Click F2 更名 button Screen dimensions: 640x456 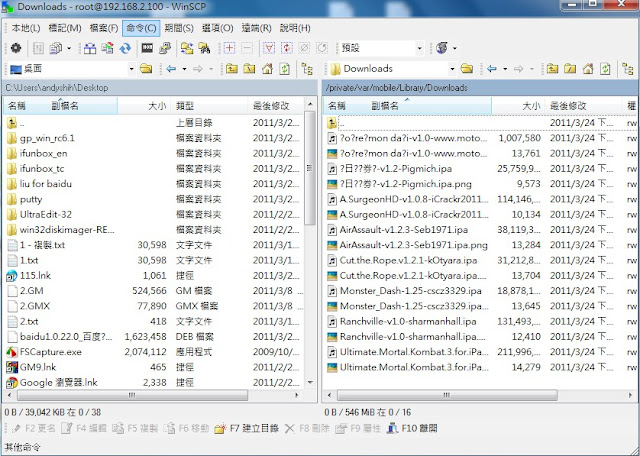point(33,428)
